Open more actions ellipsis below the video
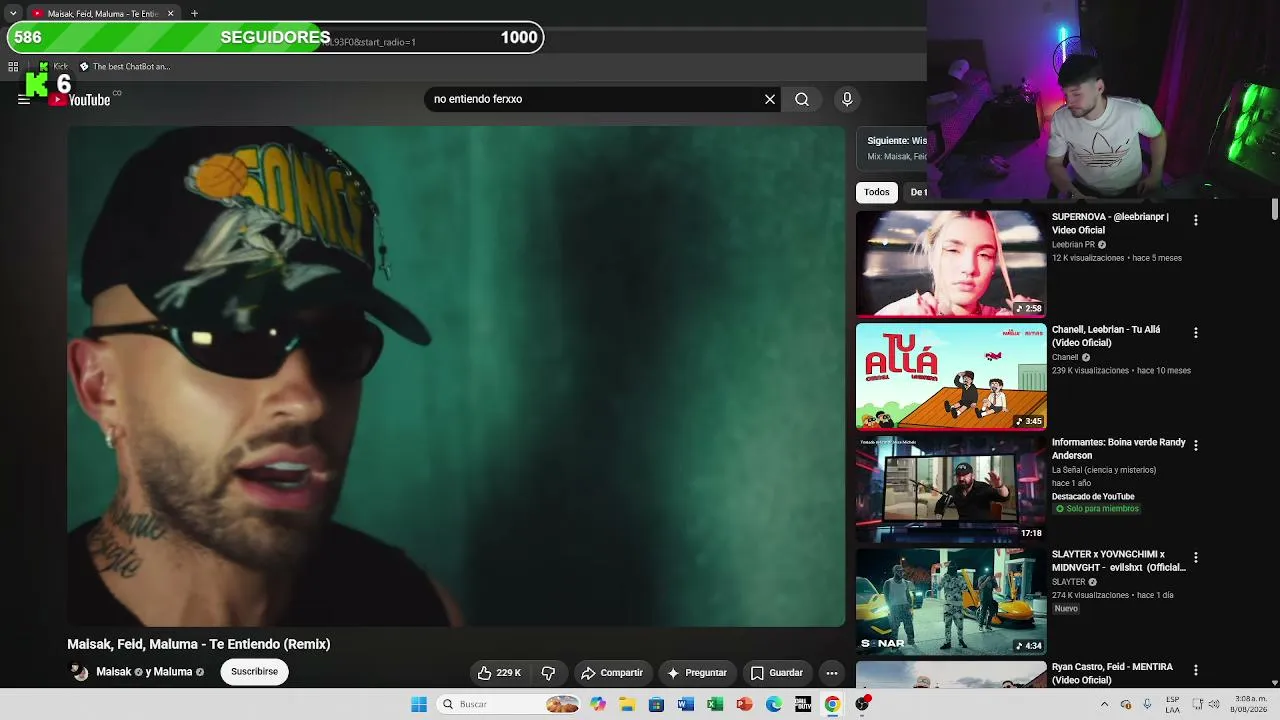The image size is (1280, 720). pyautogui.click(x=832, y=673)
